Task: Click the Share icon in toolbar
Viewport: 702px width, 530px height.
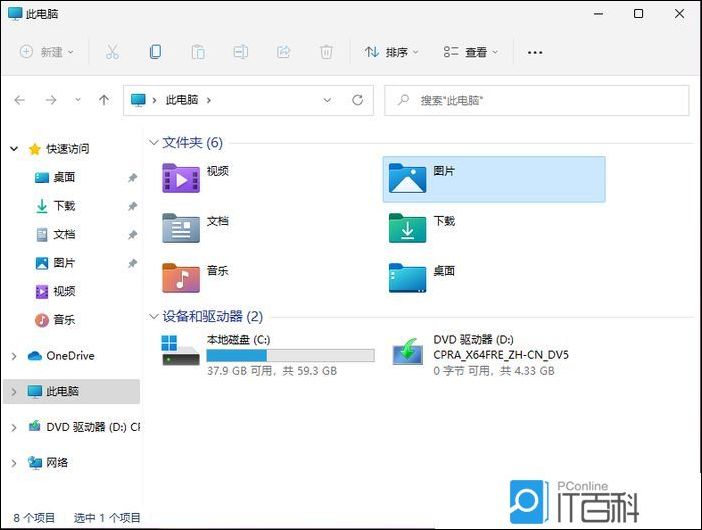Action: pos(283,52)
